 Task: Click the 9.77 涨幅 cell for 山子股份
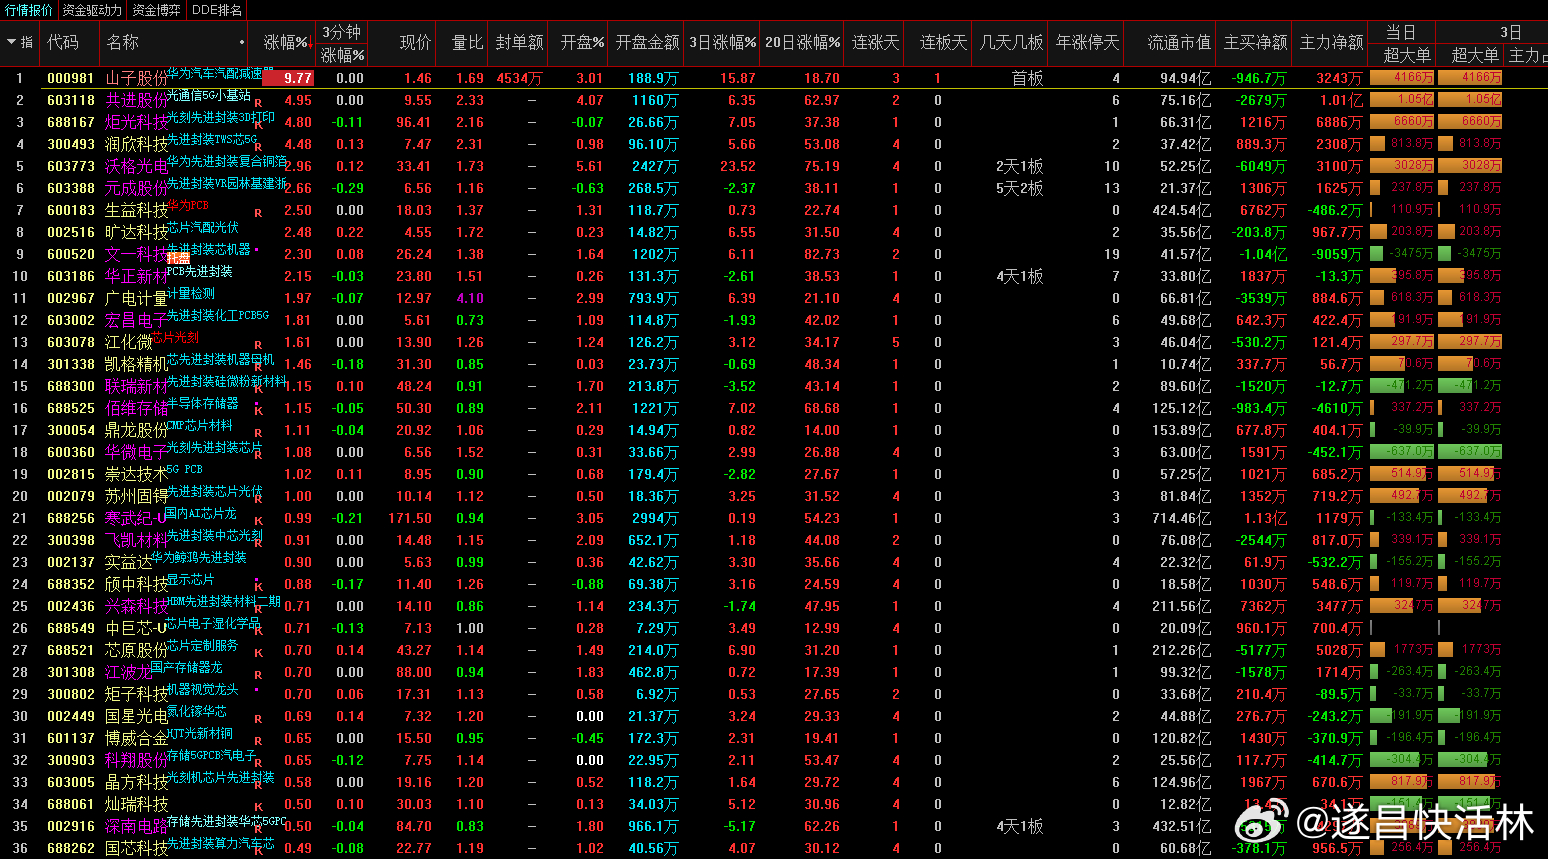click(x=288, y=78)
